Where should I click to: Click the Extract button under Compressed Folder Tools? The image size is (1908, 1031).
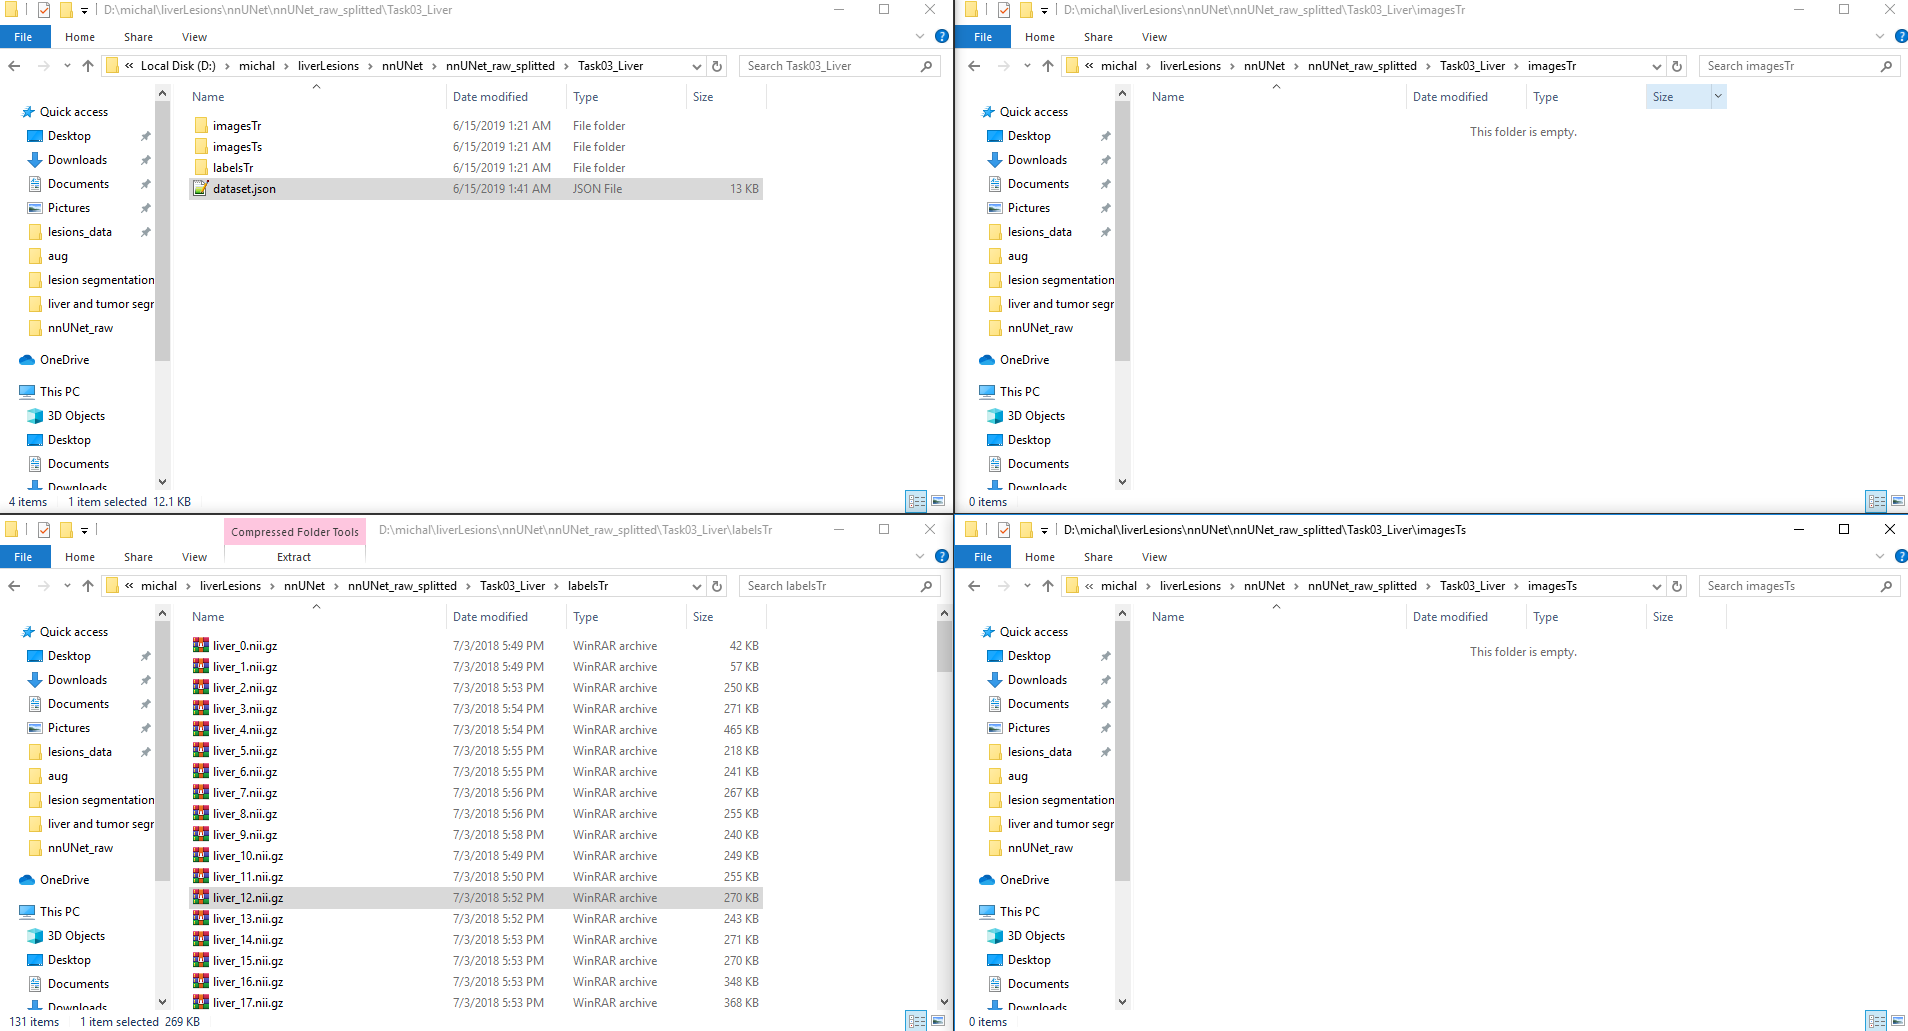point(293,557)
